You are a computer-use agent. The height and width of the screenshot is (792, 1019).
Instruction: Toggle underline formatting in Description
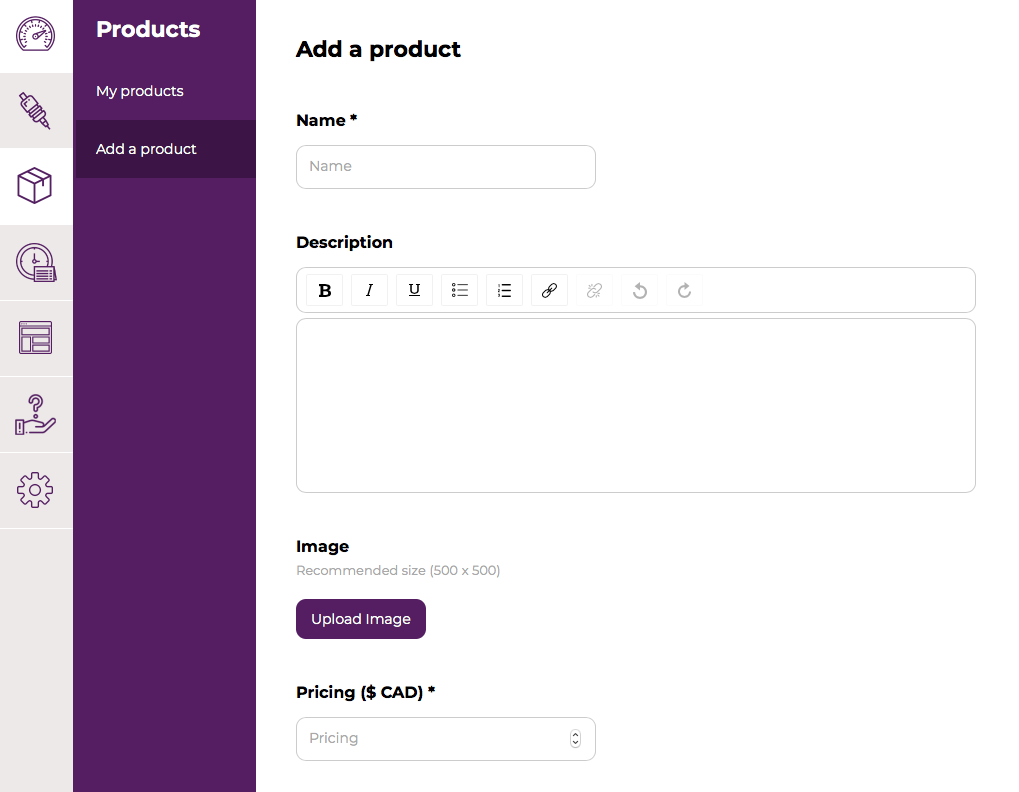[x=414, y=290]
